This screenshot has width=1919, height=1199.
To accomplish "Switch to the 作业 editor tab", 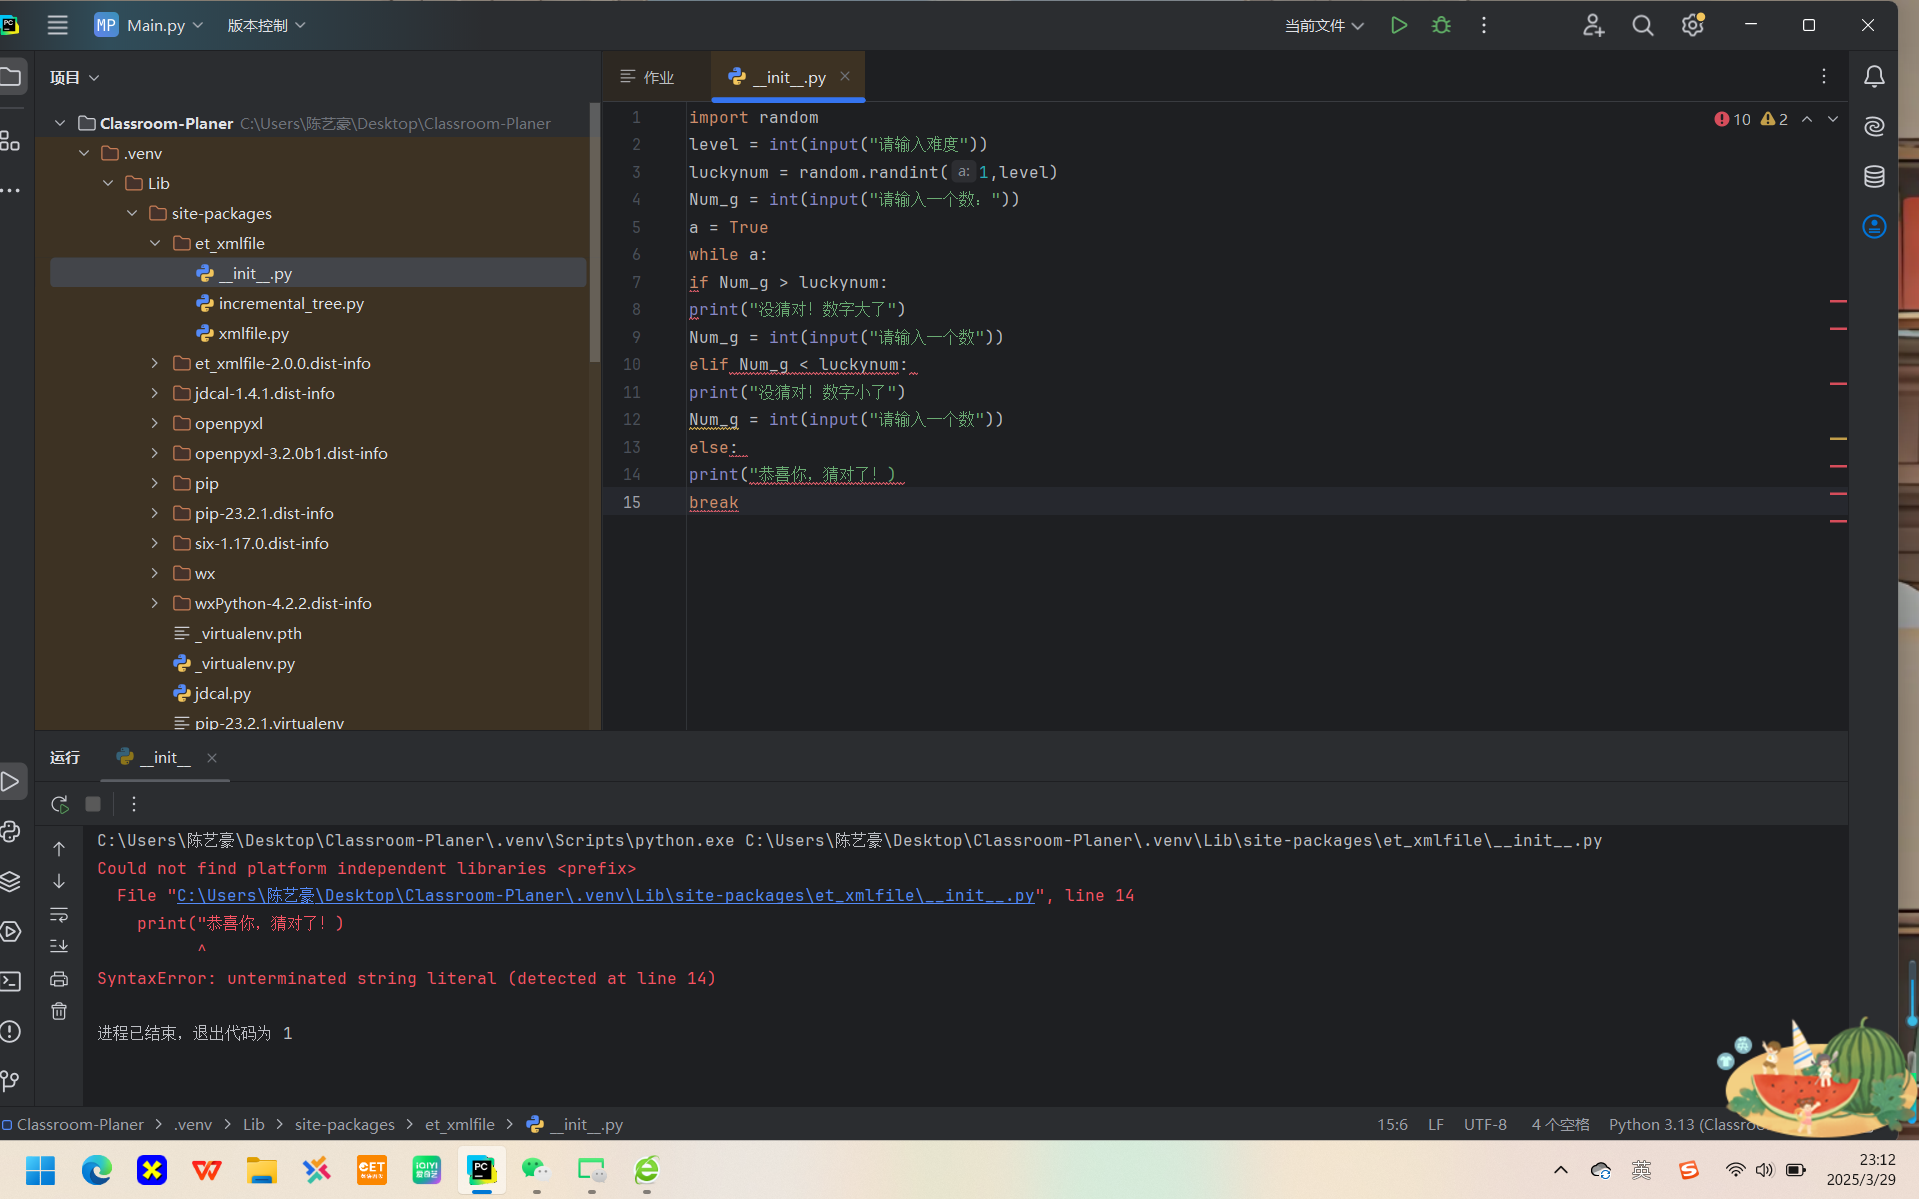I will 648,77.
